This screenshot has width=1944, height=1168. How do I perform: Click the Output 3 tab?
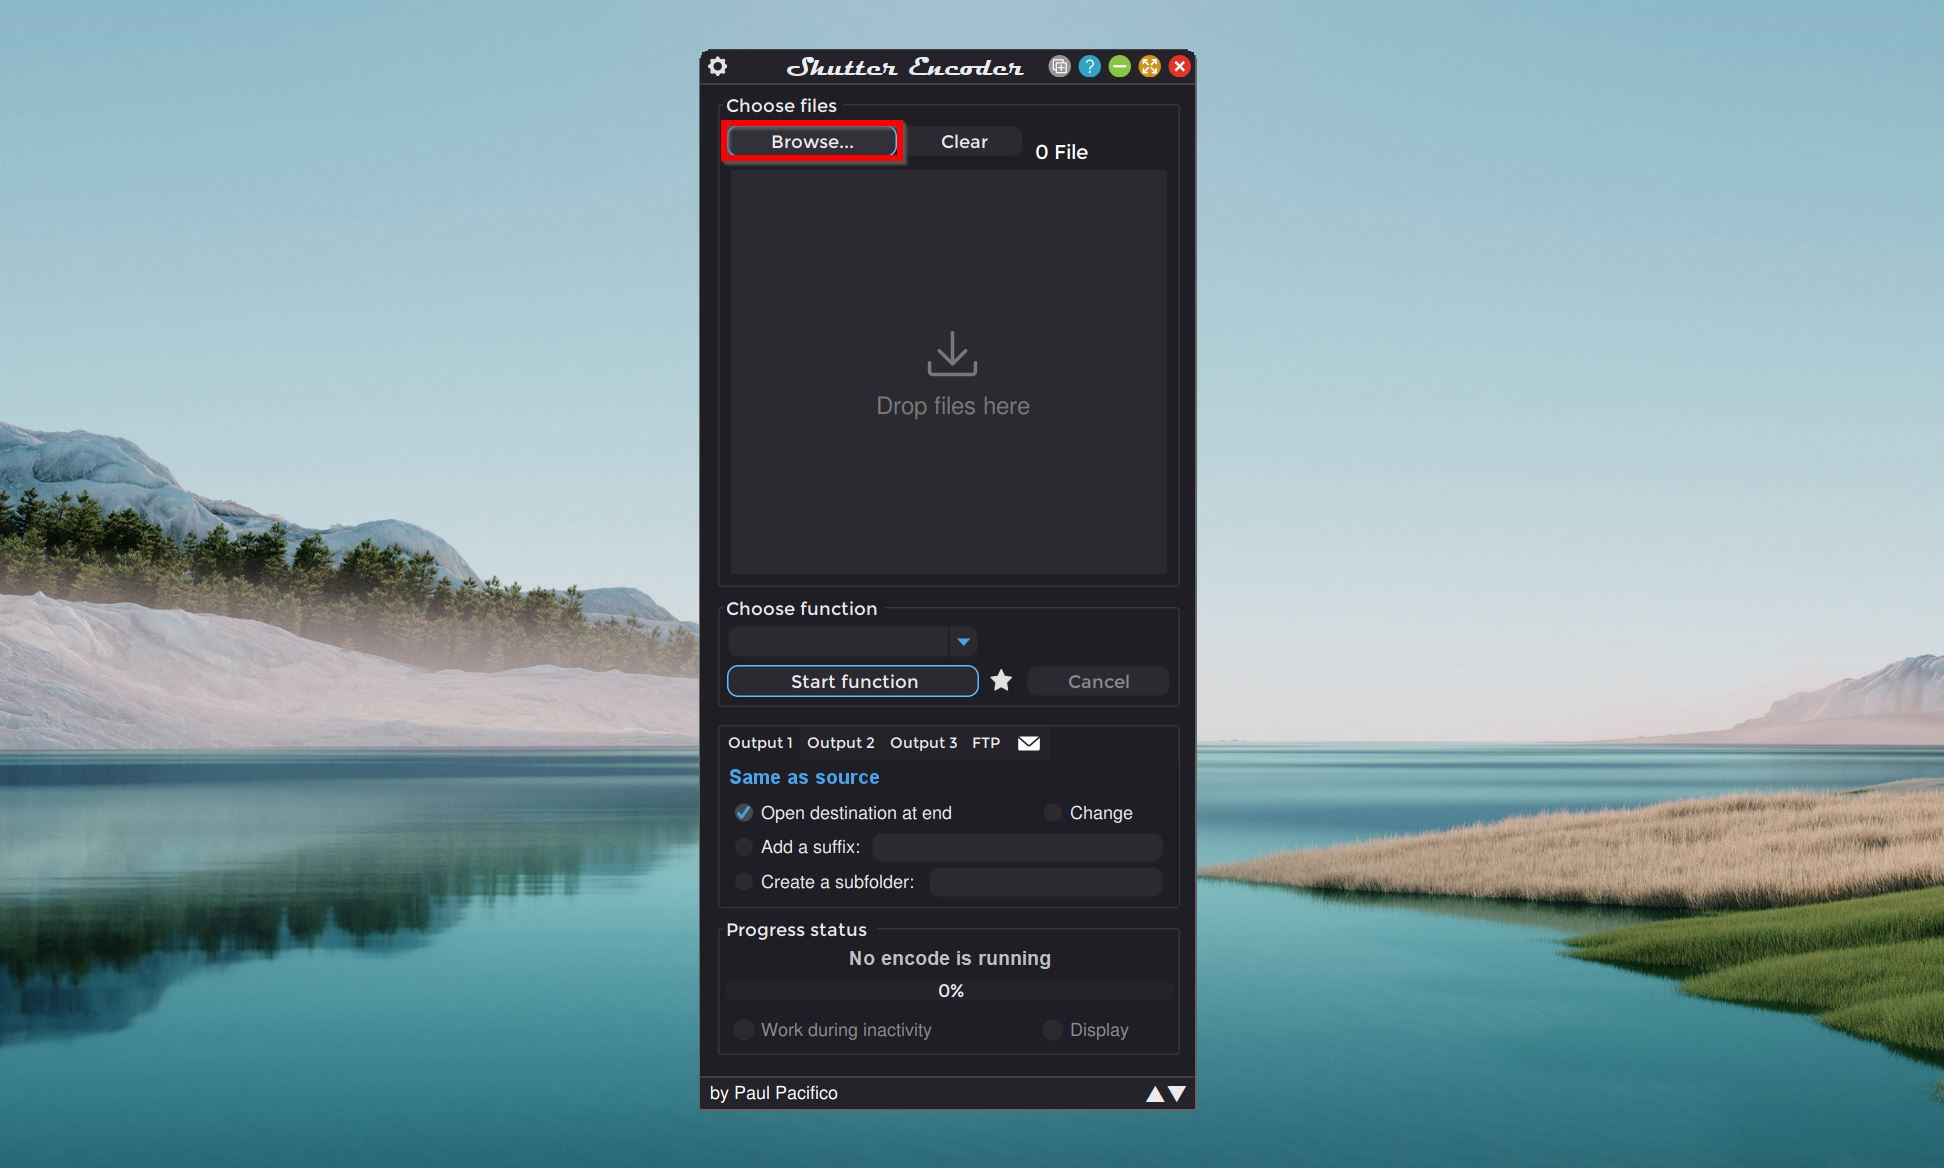[x=921, y=742]
